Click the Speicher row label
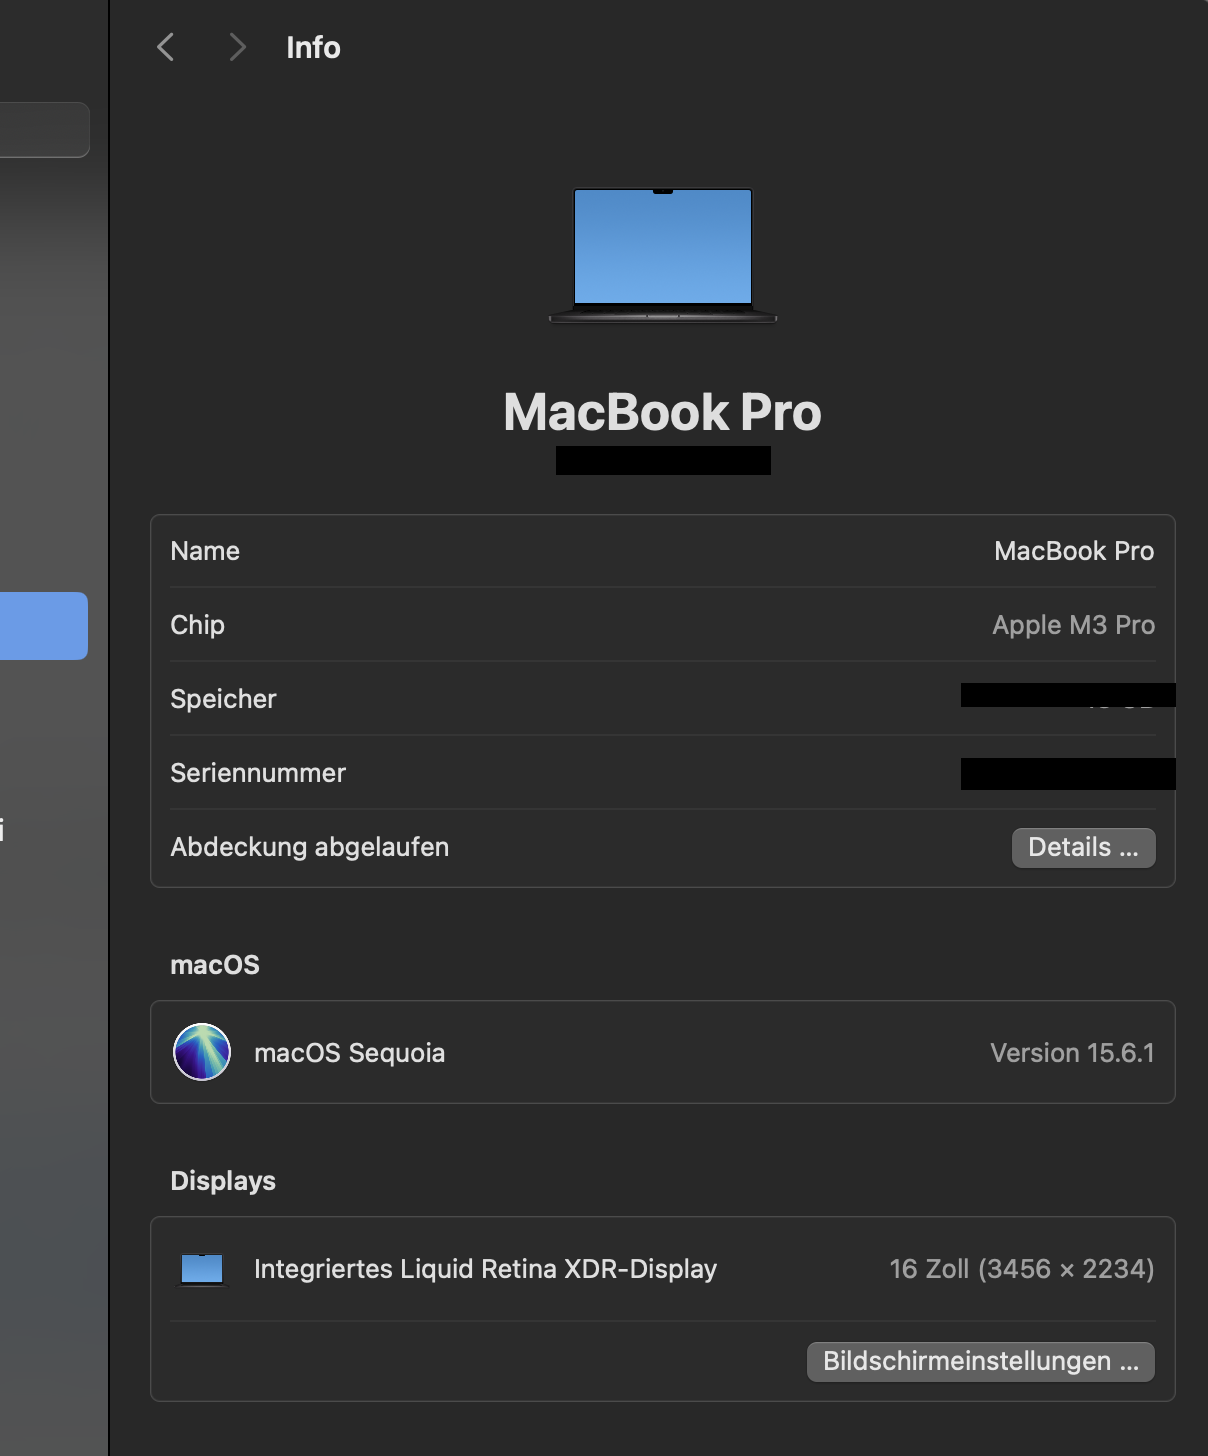The width and height of the screenshot is (1208, 1456). 223,699
